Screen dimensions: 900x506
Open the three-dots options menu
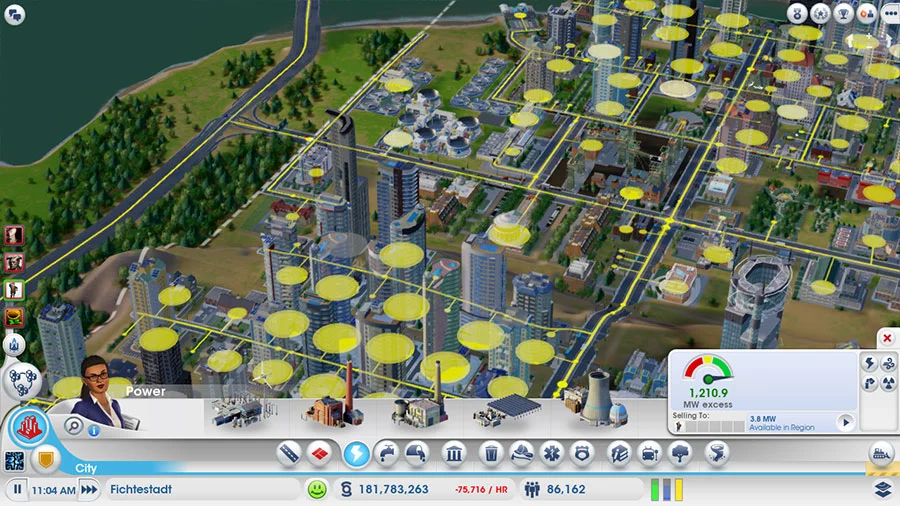point(890,13)
